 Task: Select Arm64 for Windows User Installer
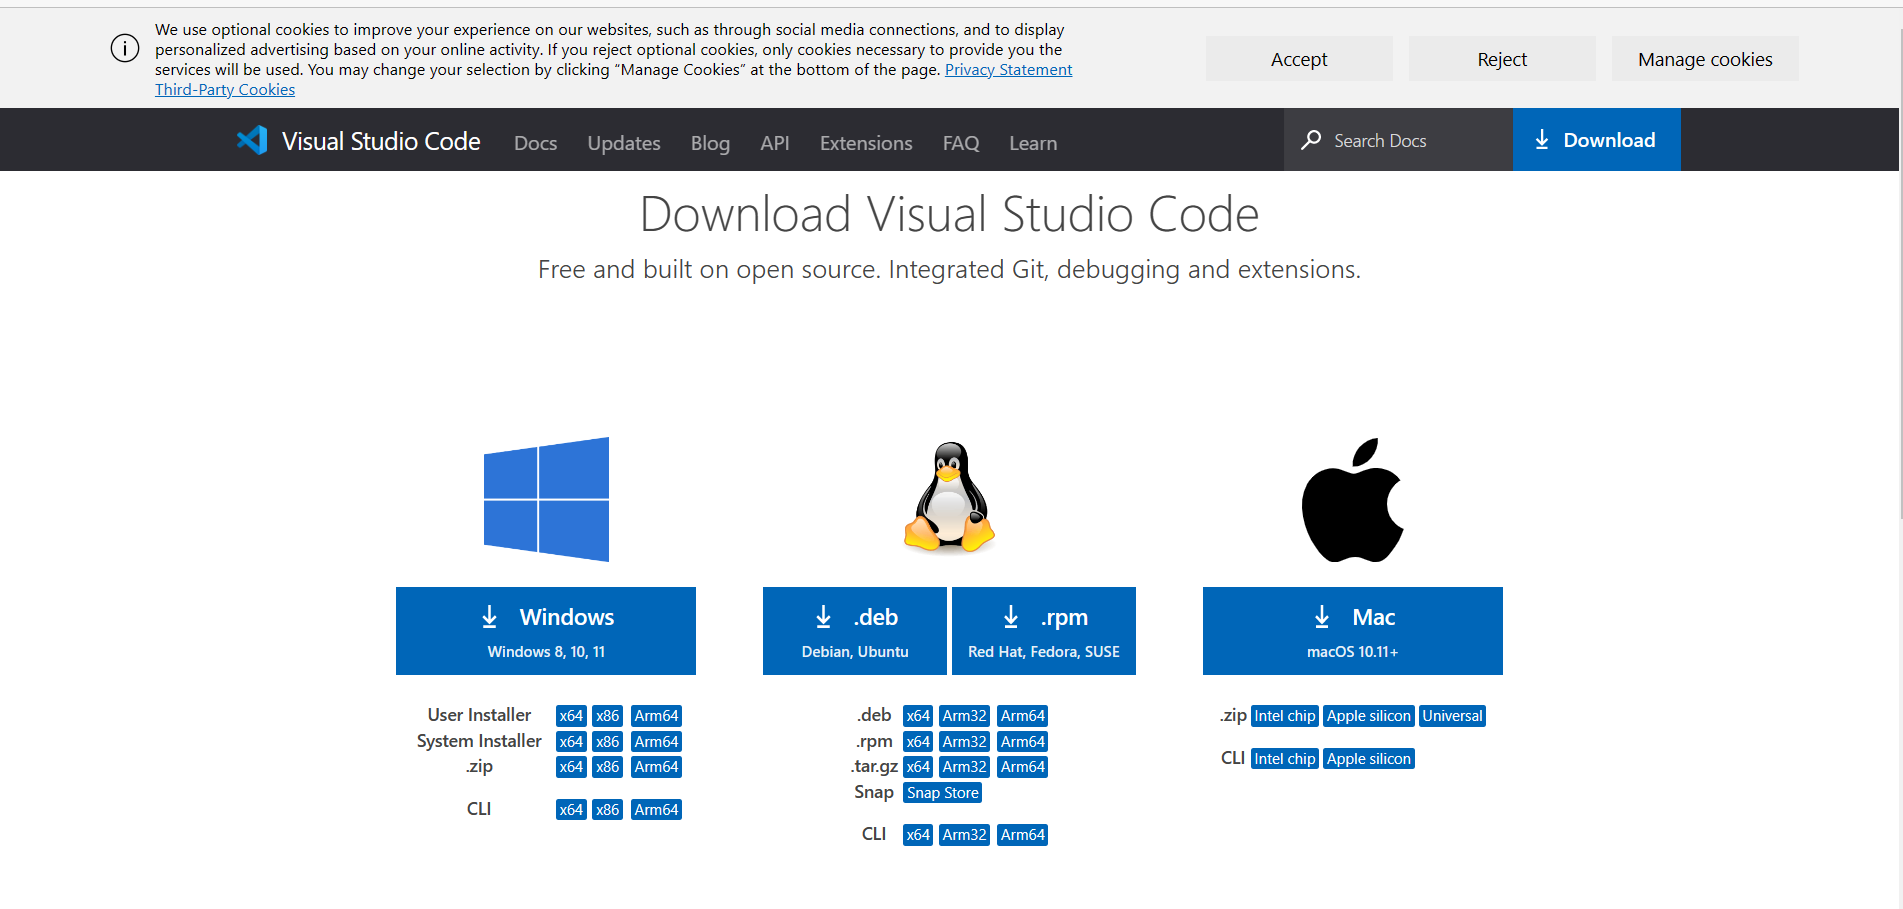coord(656,716)
